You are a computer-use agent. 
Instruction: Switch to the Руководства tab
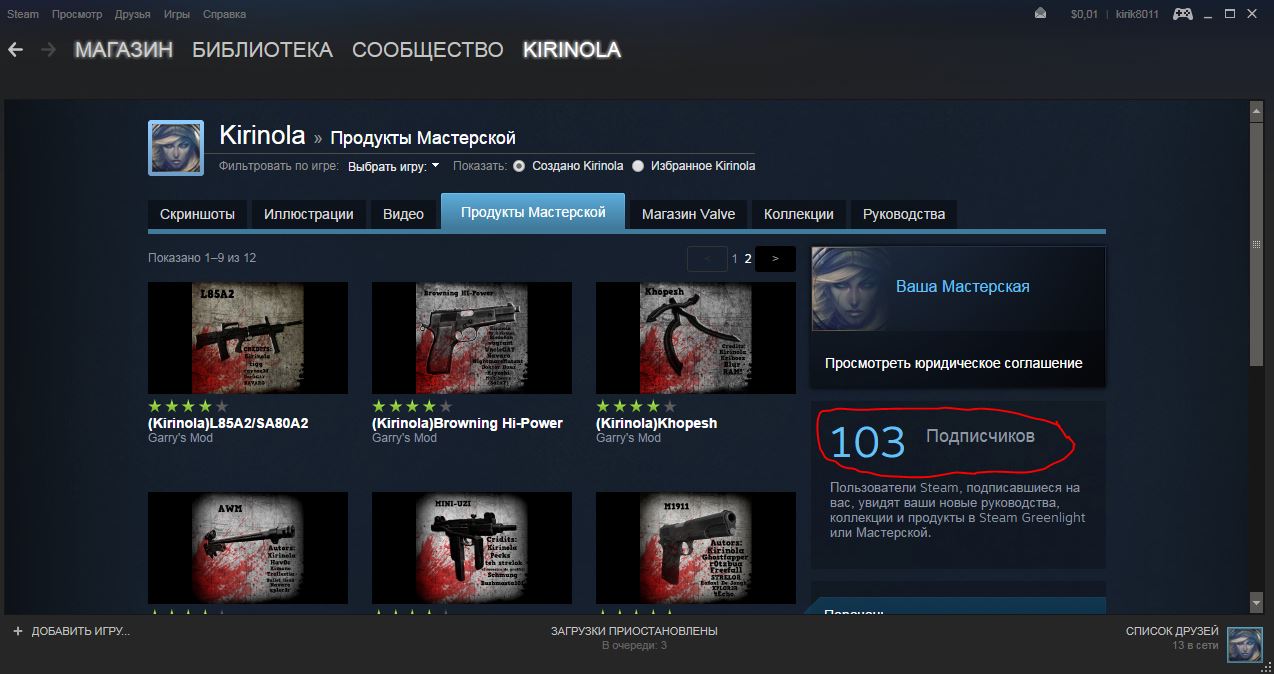click(904, 214)
